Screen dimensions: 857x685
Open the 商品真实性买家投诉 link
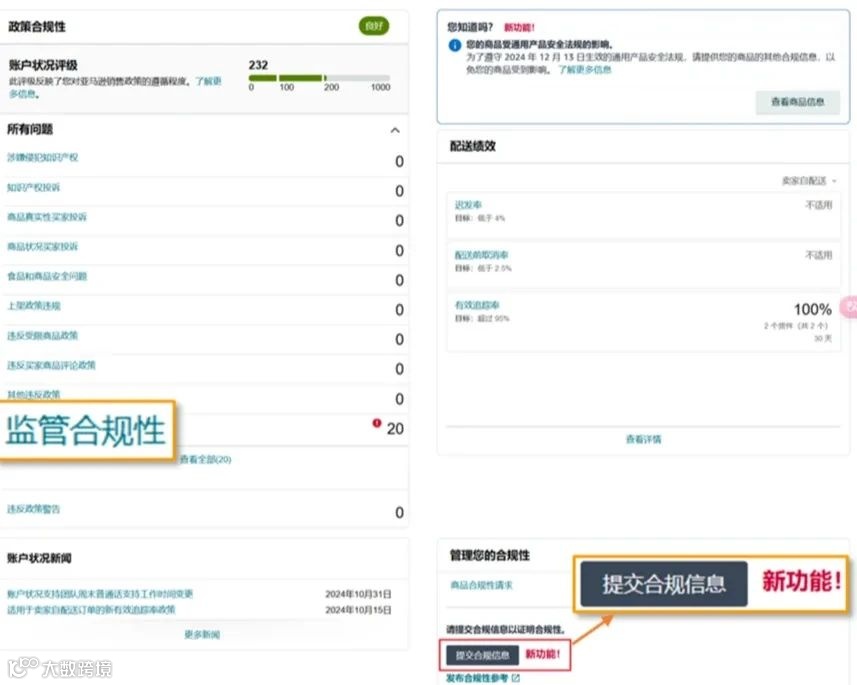(x=47, y=217)
